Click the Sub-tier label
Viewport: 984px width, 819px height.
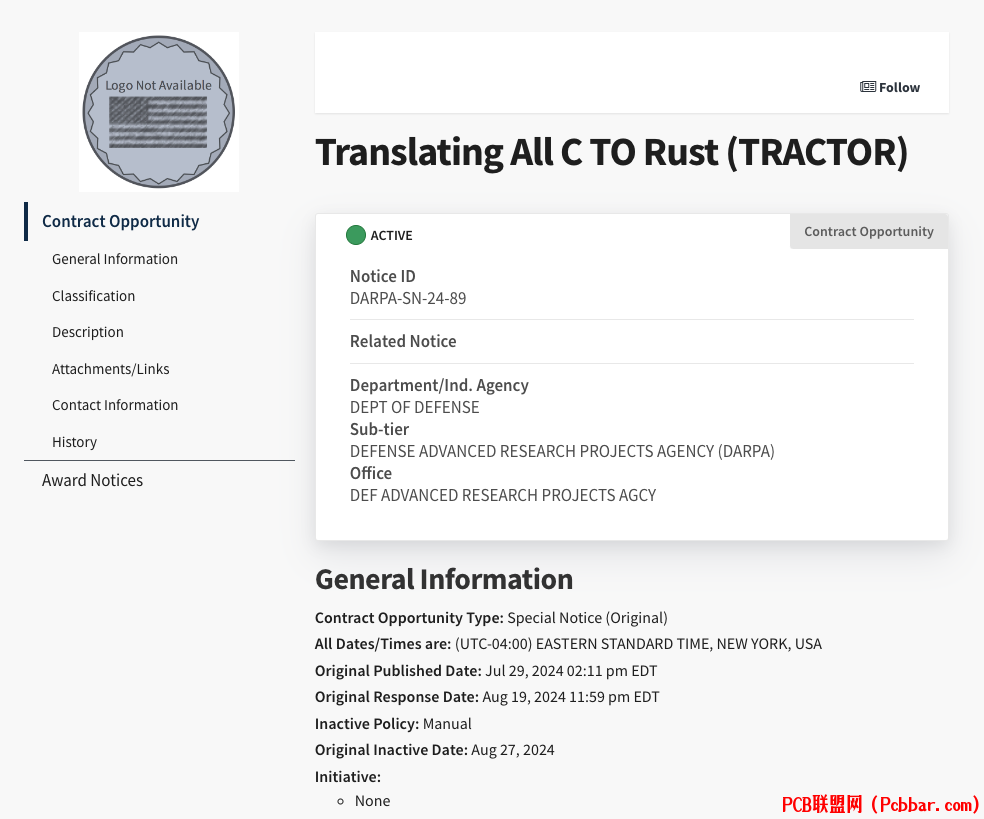[x=380, y=429]
